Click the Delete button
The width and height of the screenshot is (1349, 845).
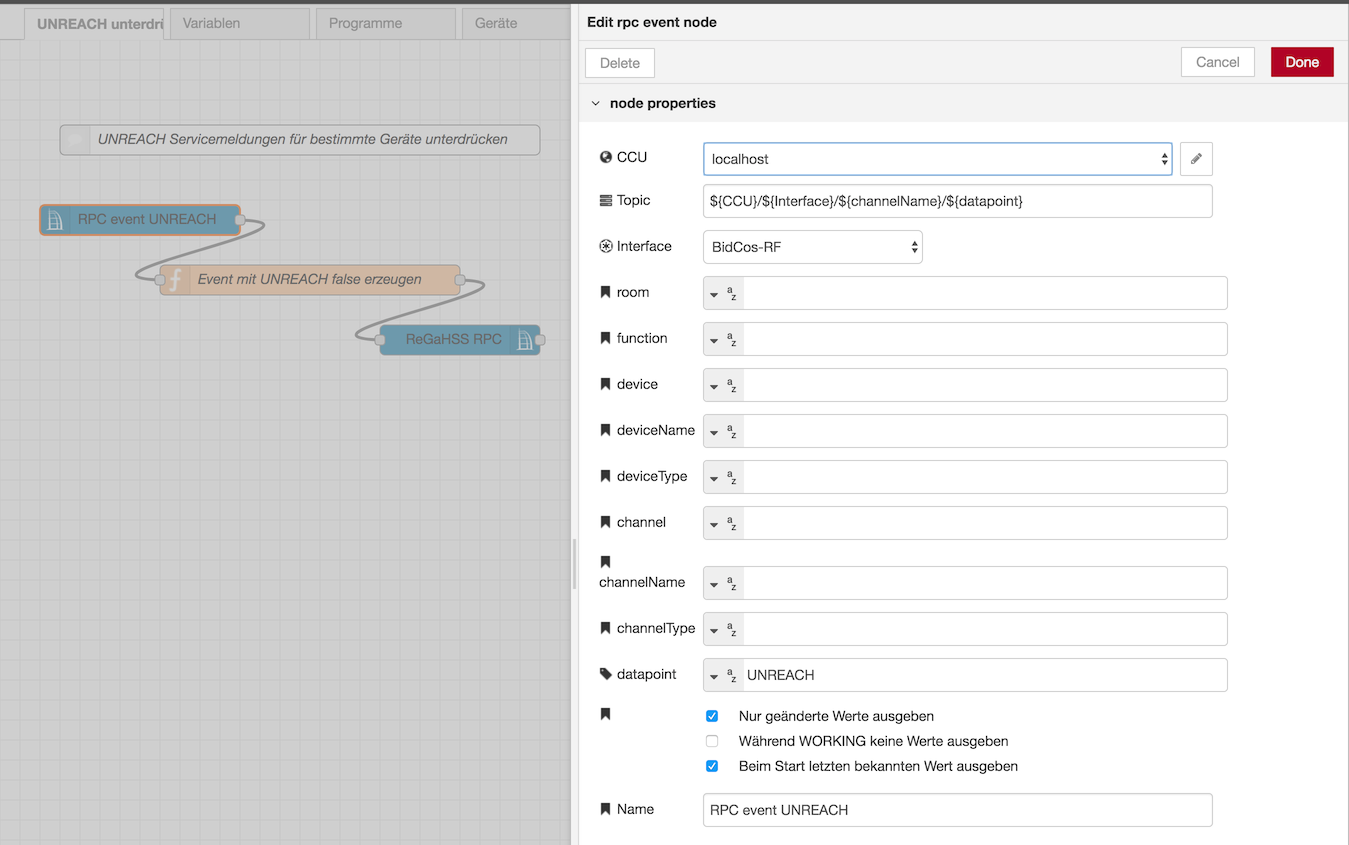point(620,63)
